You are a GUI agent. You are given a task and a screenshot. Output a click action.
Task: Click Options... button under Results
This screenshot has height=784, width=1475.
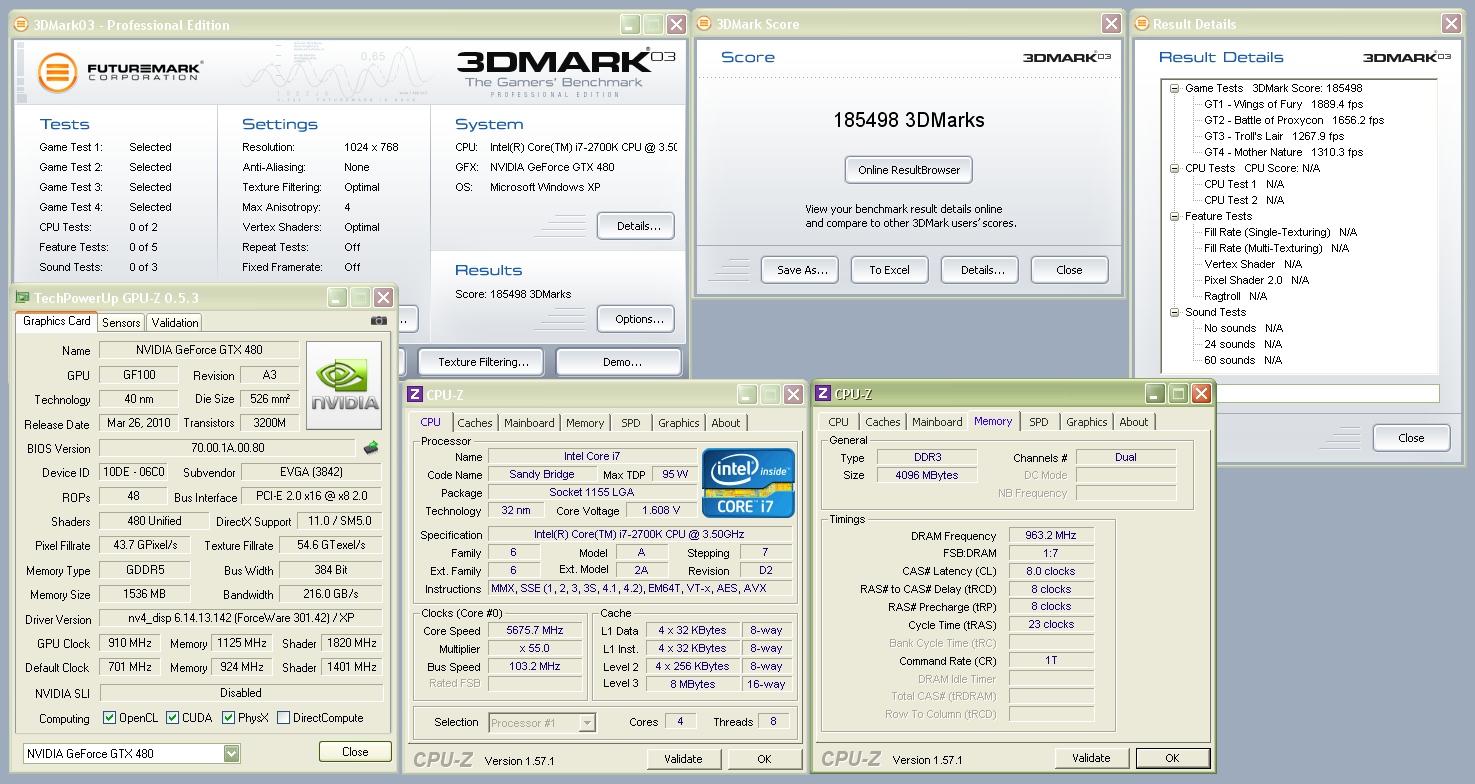tap(636, 319)
